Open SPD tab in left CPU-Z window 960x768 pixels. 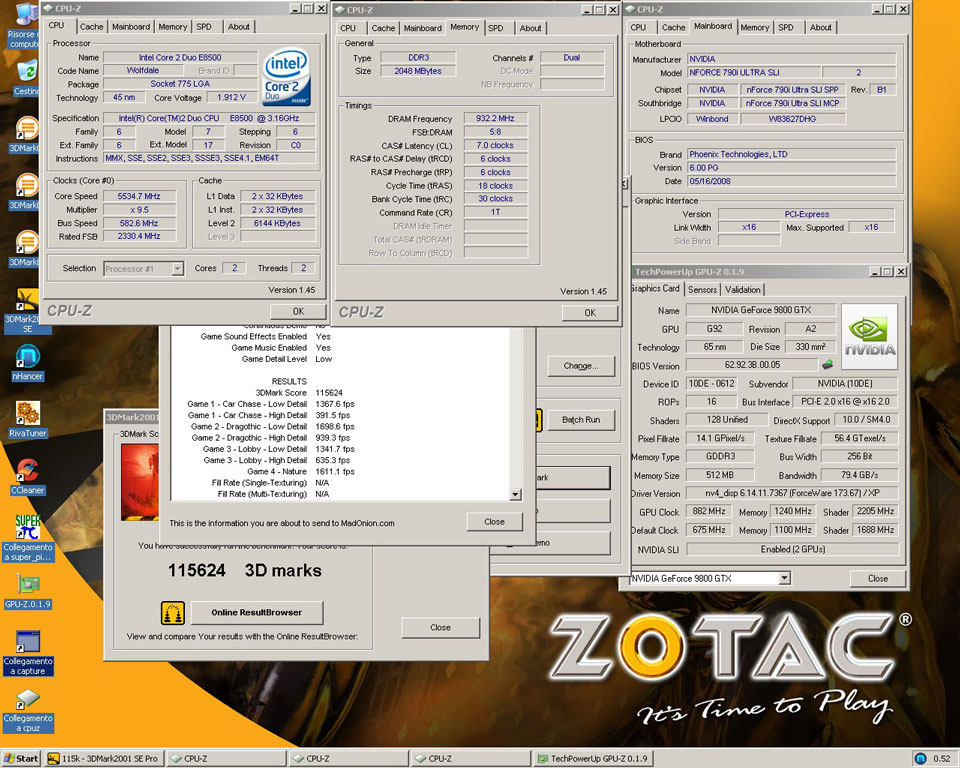coord(204,27)
